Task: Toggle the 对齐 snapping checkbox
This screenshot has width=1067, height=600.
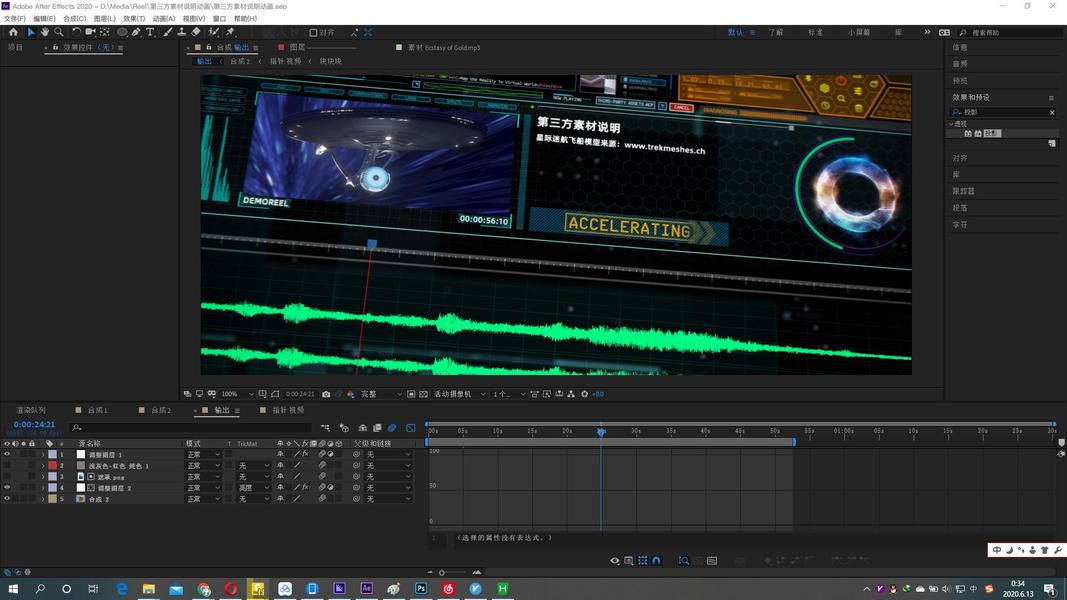Action: 313,32
